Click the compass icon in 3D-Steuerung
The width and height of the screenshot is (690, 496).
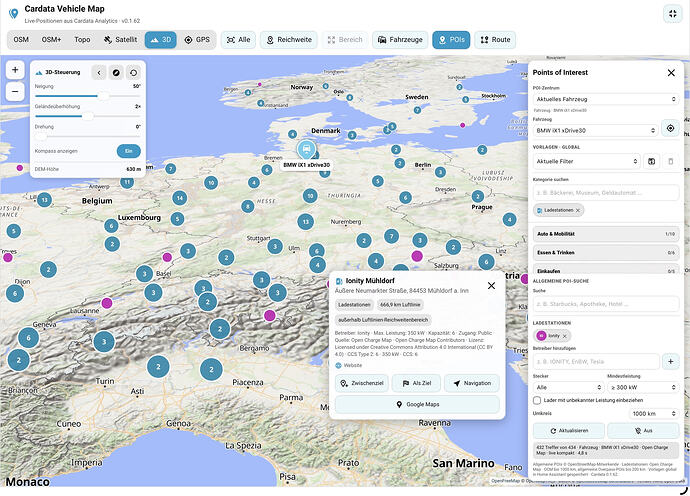pyautogui.click(x=116, y=73)
